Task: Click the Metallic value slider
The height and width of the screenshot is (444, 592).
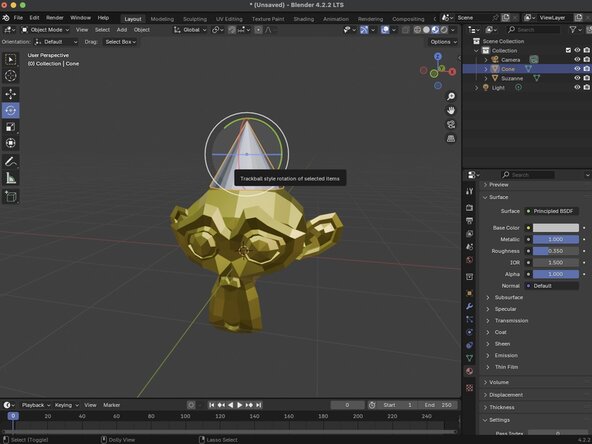Action: point(555,239)
